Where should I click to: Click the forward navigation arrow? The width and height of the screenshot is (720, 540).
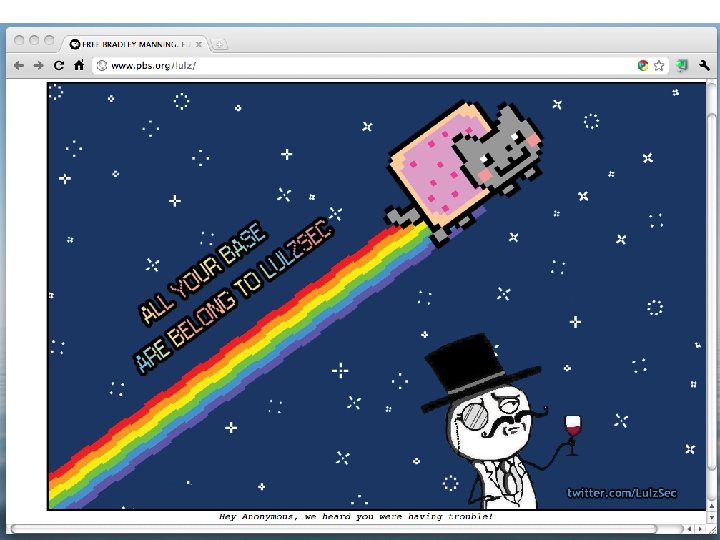pyautogui.click(x=39, y=66)
